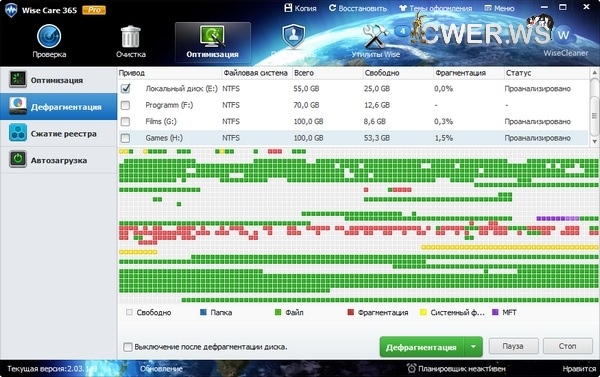Open the Темы оформления menu item
This screenshot has width=600, height=377.
coord(435,8)
